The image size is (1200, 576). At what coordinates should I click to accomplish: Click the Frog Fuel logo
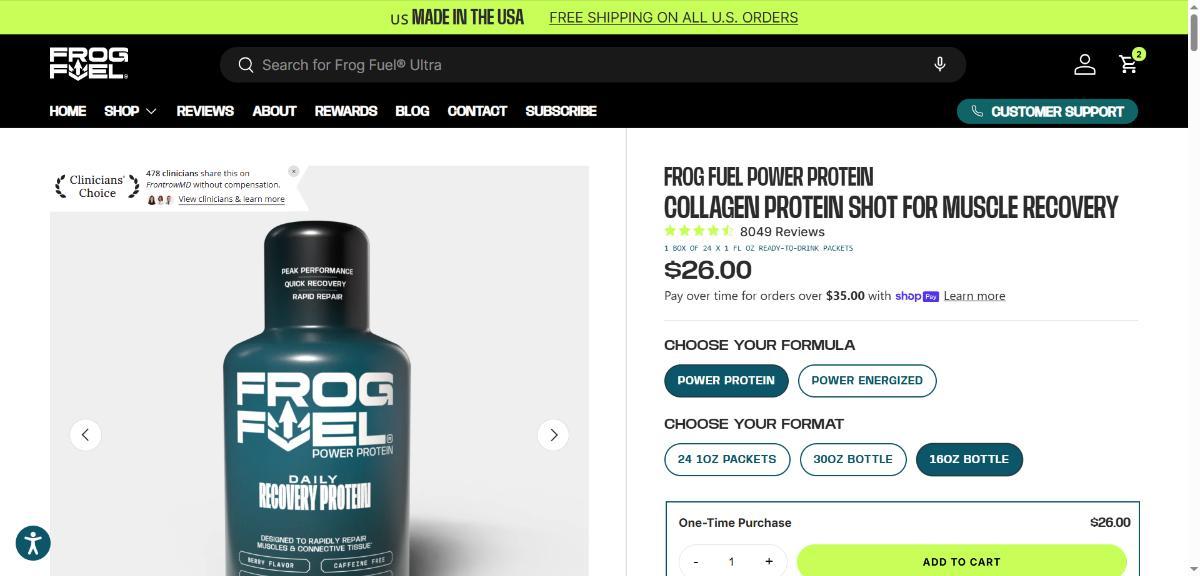89,64
